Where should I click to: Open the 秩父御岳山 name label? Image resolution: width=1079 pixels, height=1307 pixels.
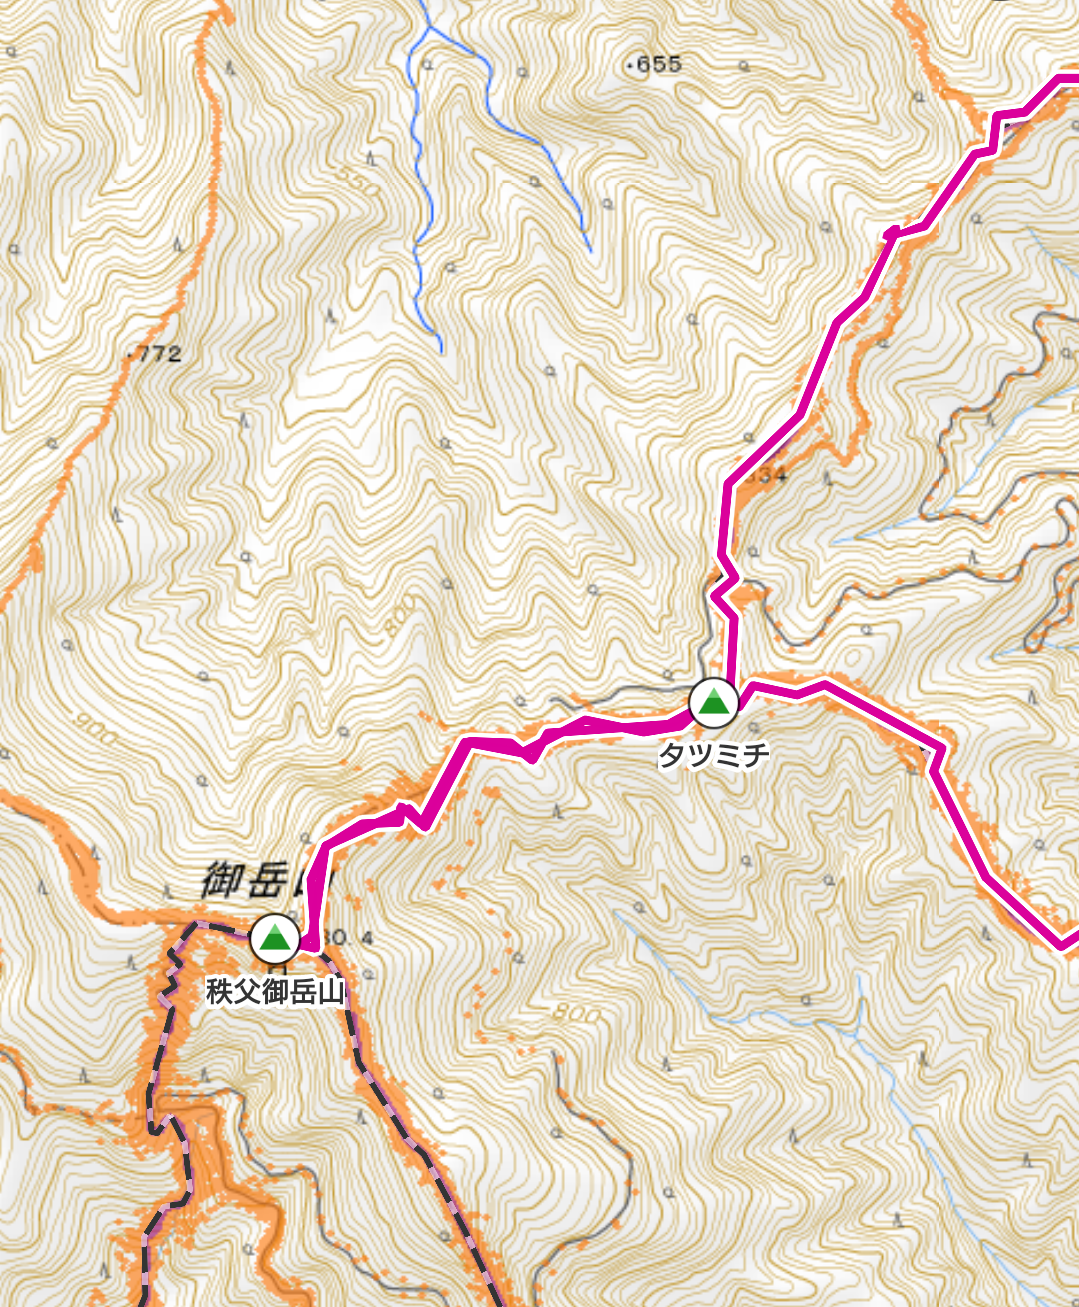coord(275,992)
